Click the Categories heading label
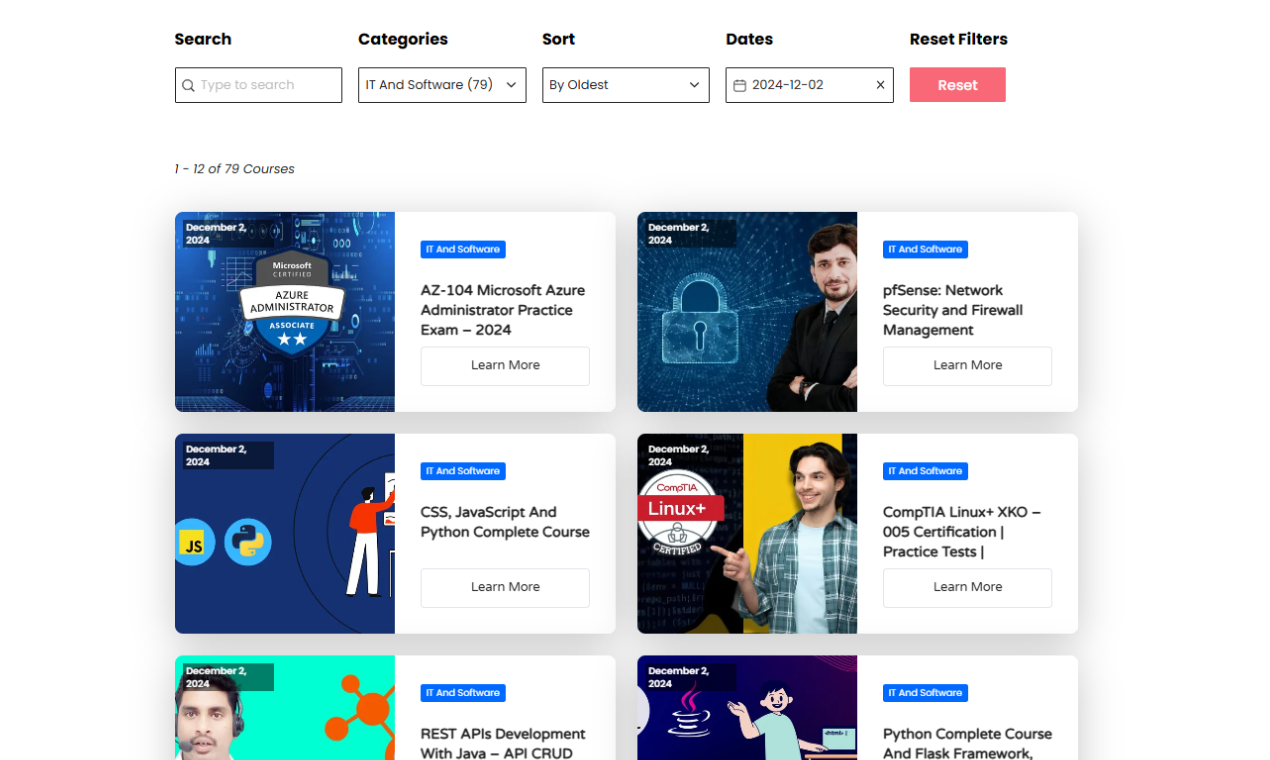Image resolution: width=1270 pixels, height=760 pixels. pos(403,39)
